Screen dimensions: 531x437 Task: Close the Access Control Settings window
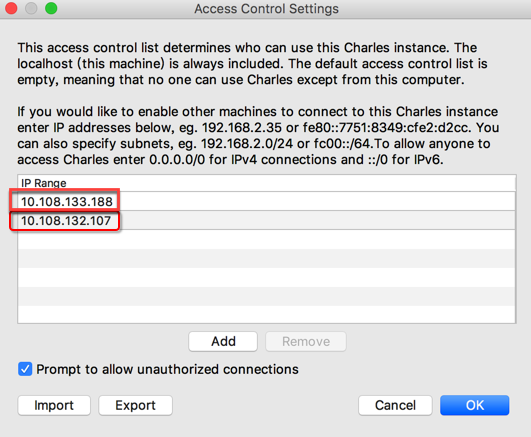[11, 8]
